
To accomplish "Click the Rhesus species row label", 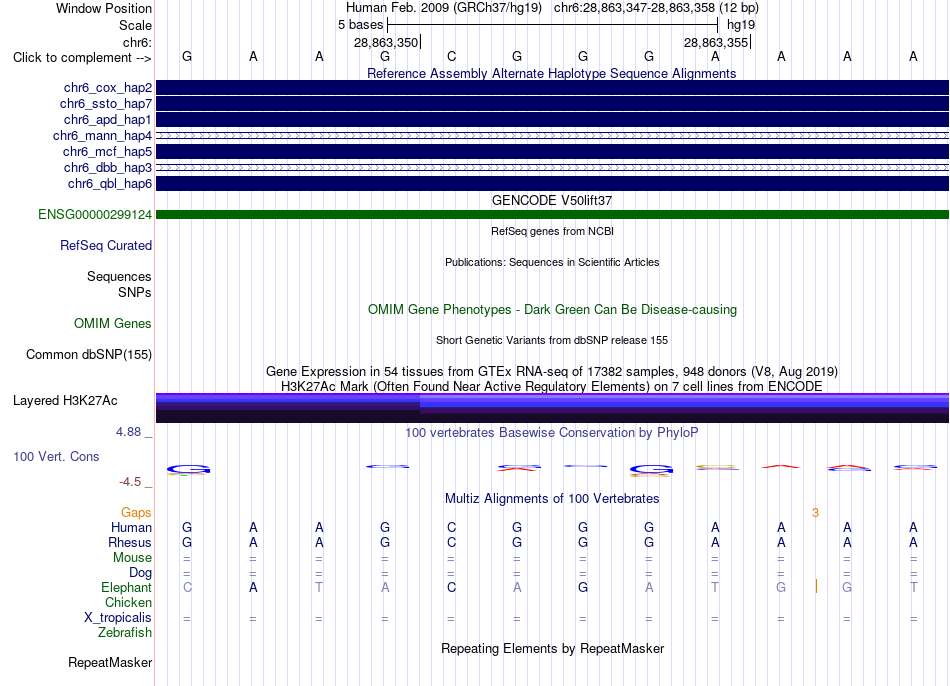I will pos(130,542).
